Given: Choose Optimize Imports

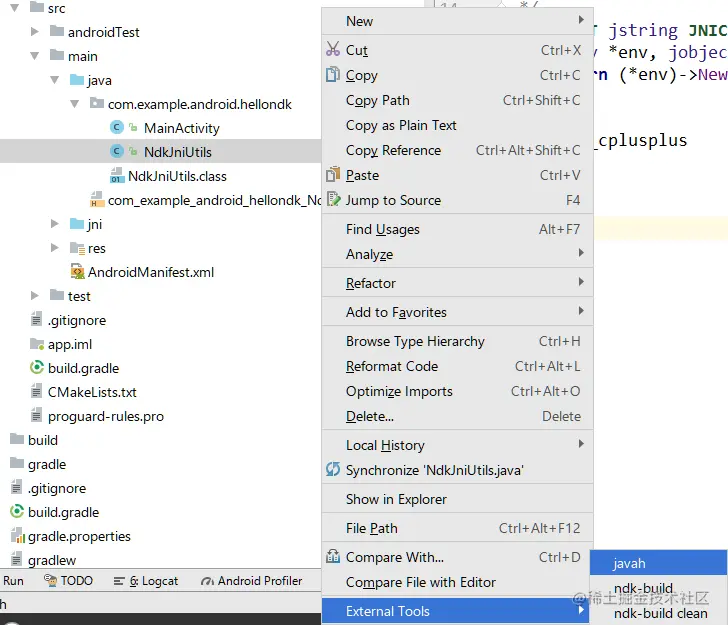Looking at the screenshot, I should coord(457,391).
